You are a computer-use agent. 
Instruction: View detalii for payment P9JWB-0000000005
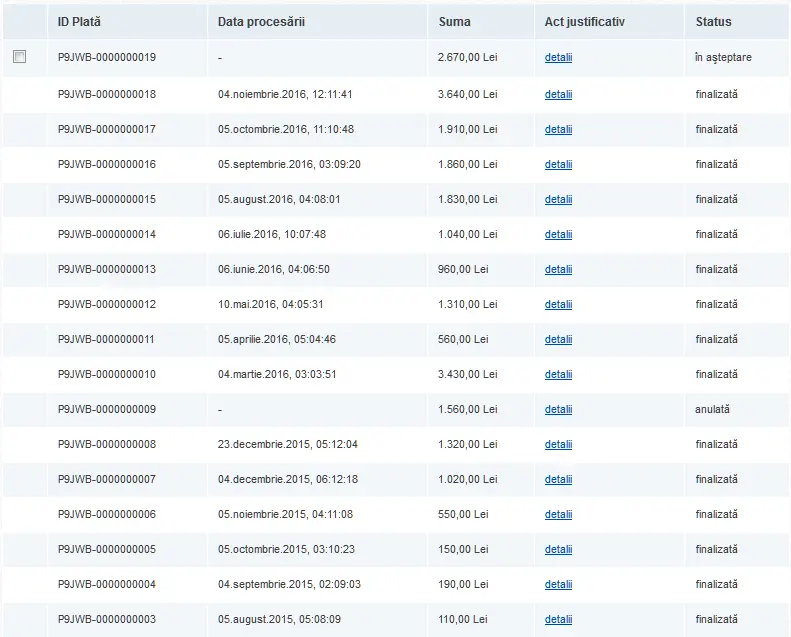click(558, 549)
